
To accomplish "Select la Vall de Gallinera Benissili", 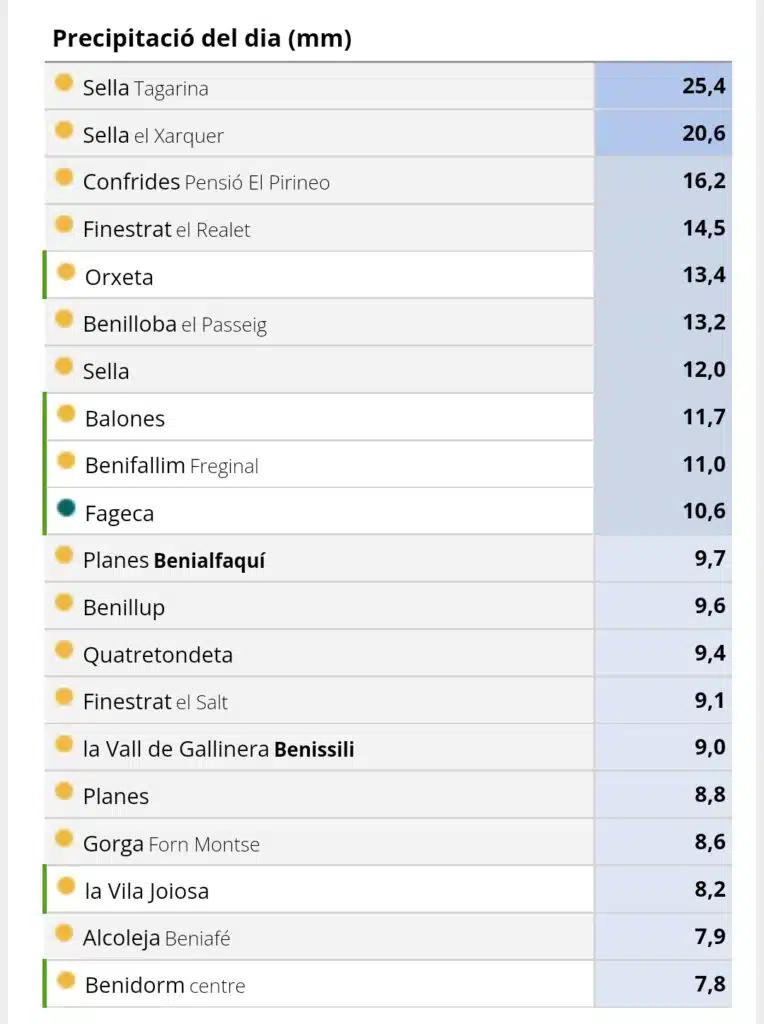I will tap(219, 748).
